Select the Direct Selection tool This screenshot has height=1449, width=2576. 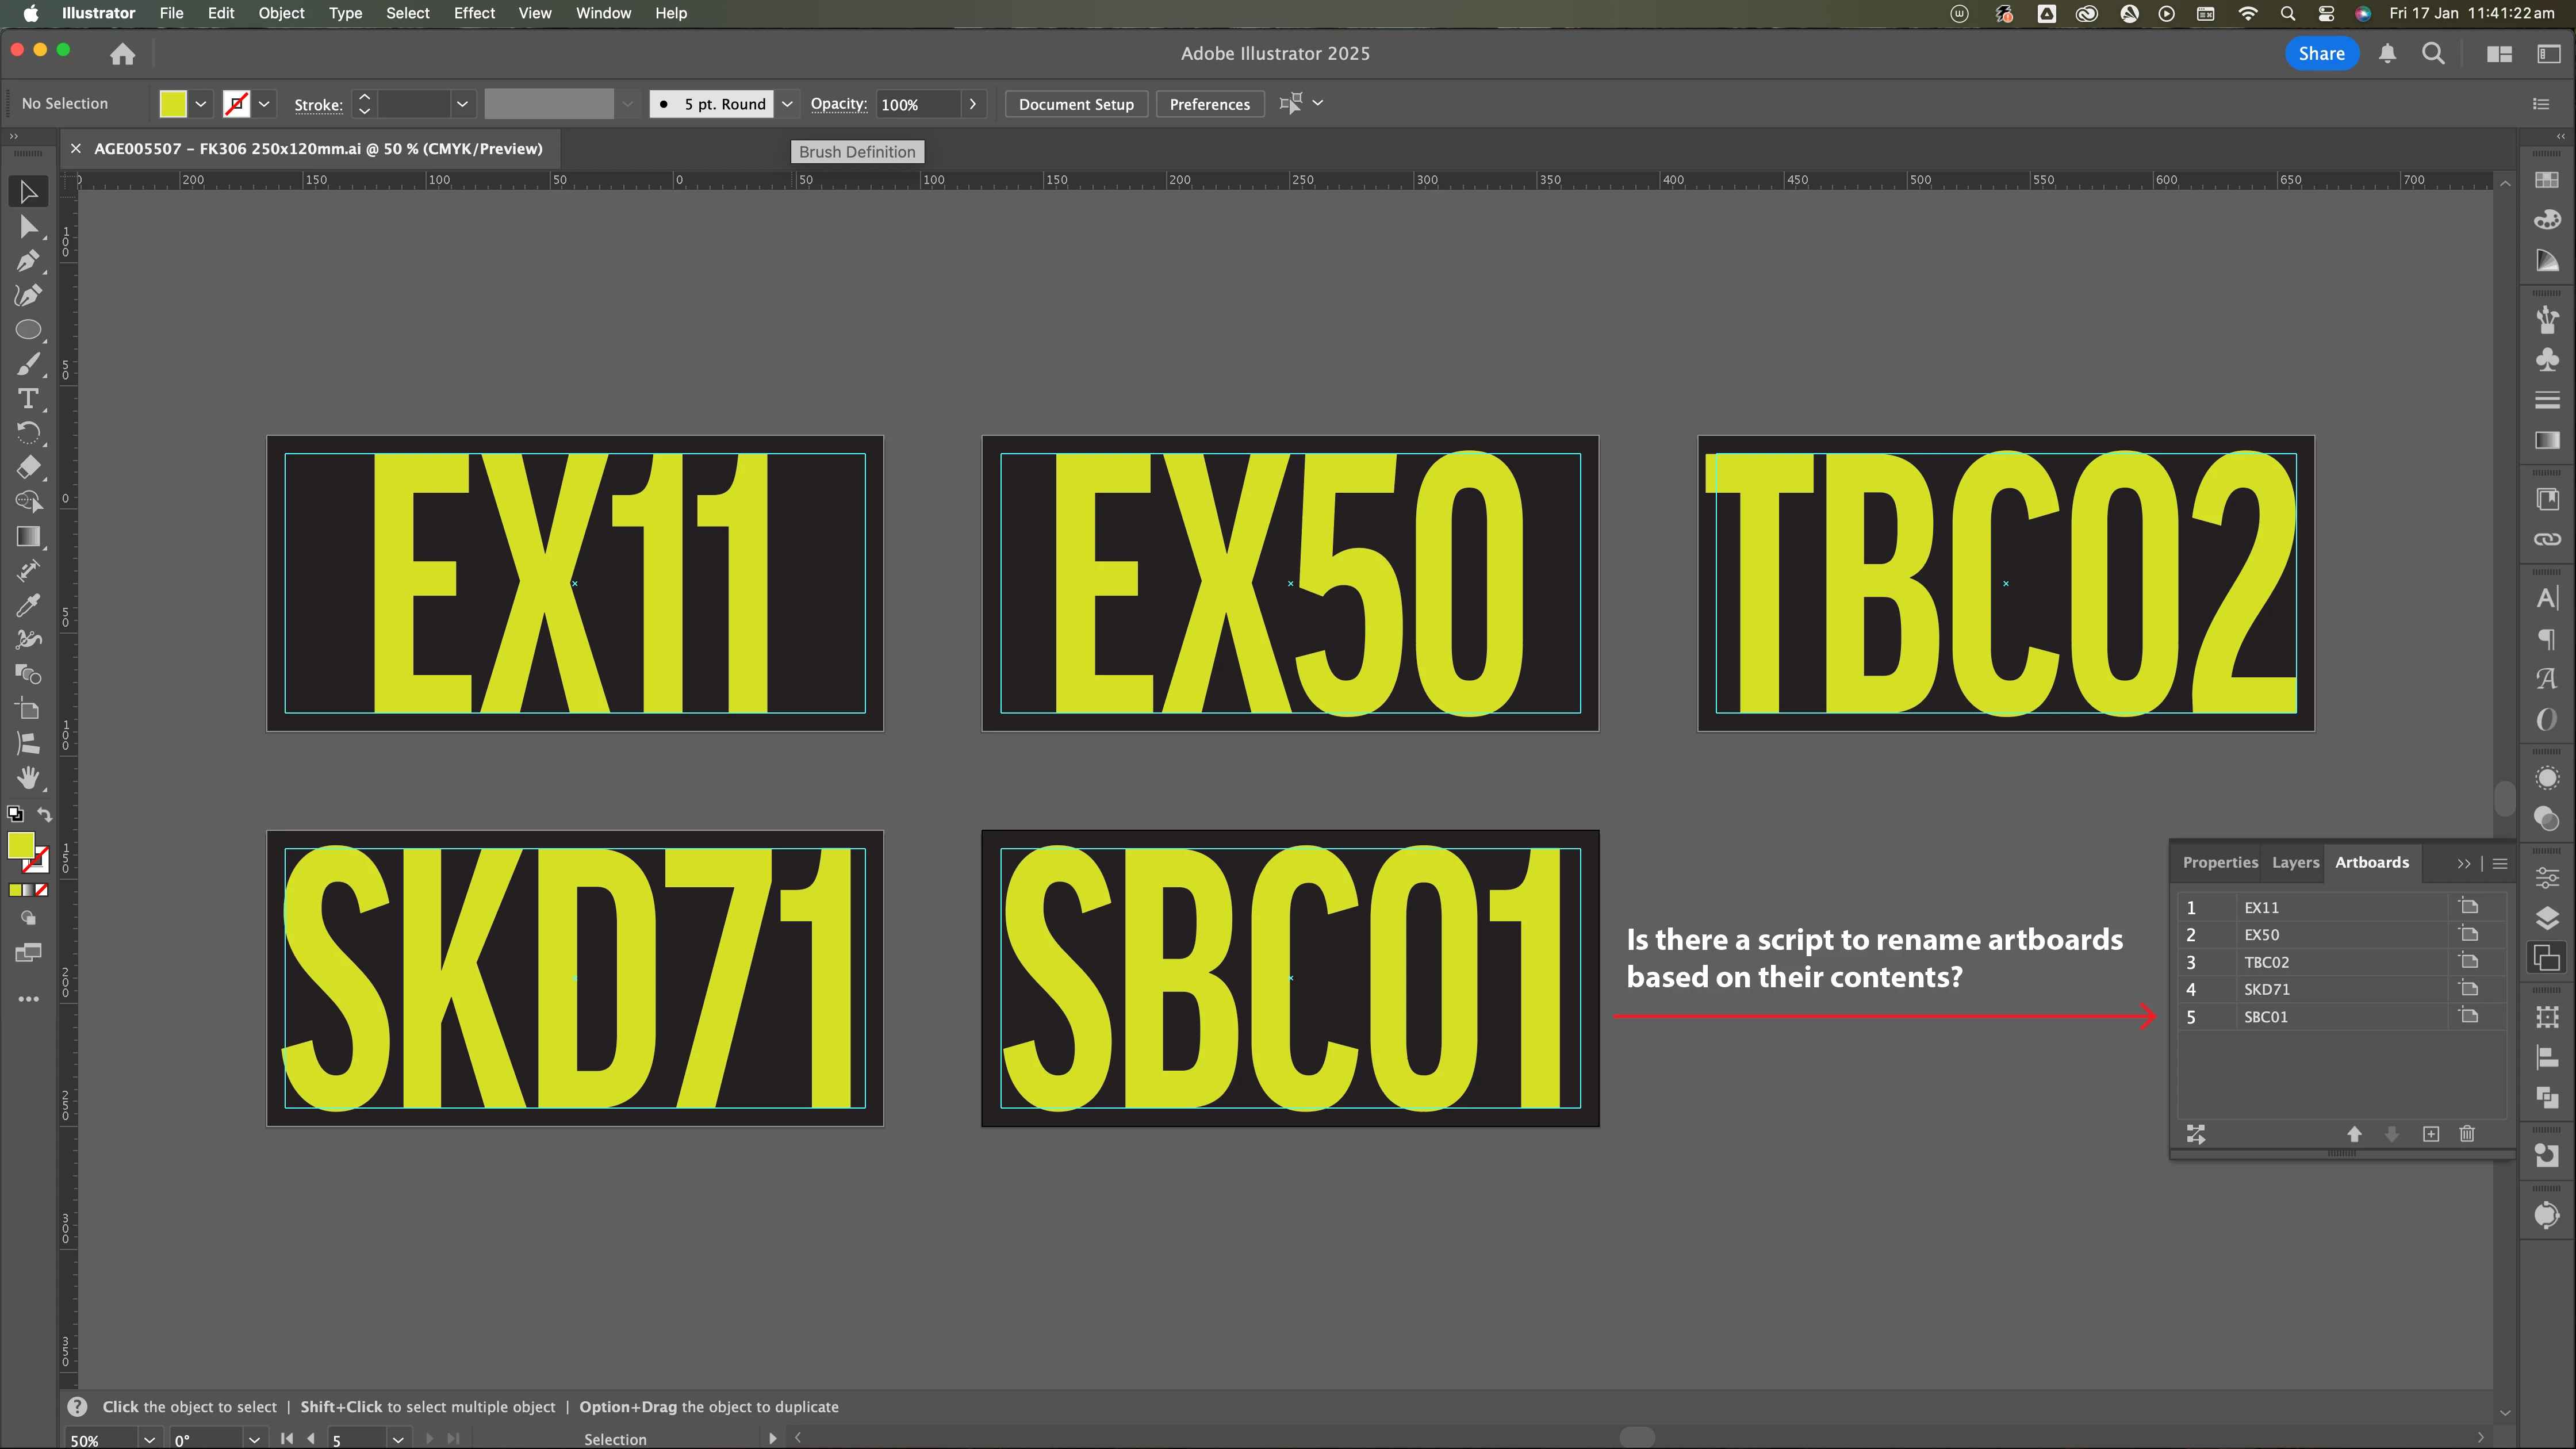pos(28,227)
